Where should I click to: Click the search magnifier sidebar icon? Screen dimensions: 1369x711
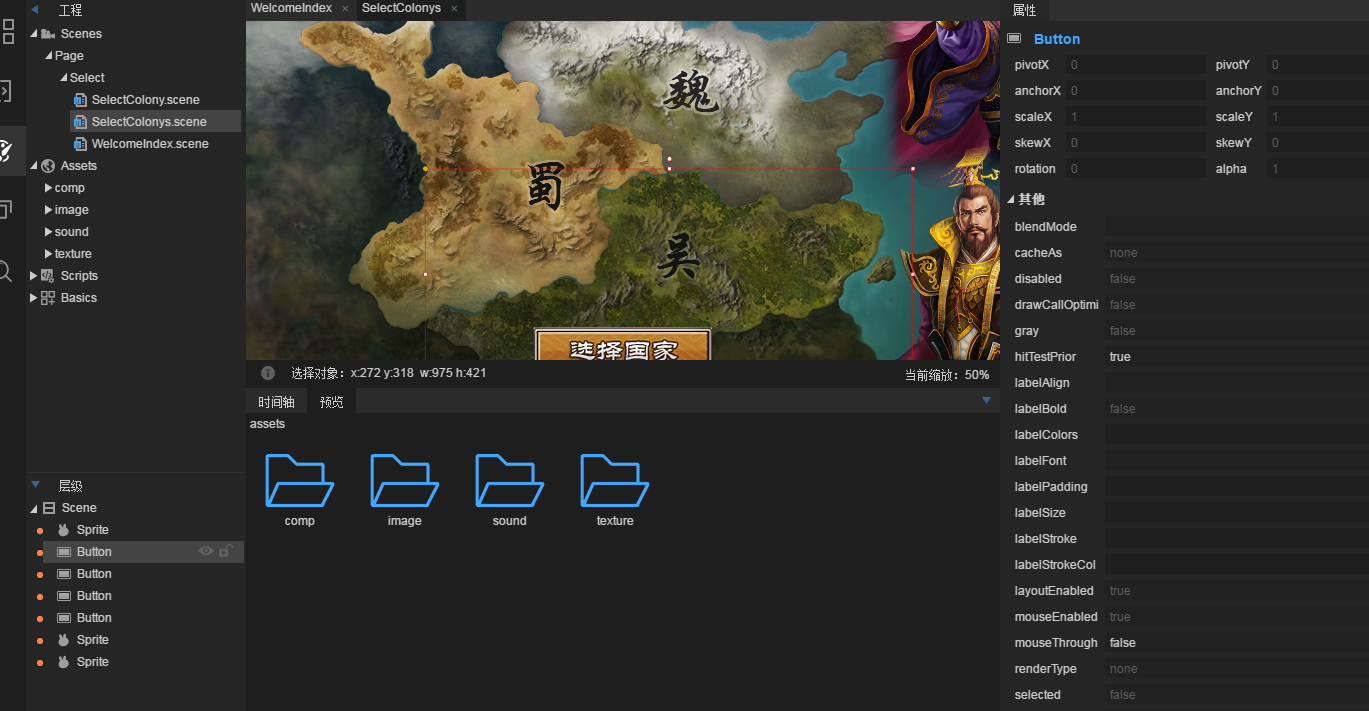point(5,271)
